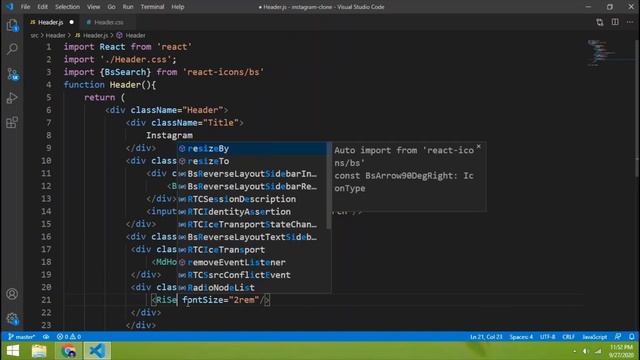Open Changes compare icon in editor toolbar

point(600,22)
